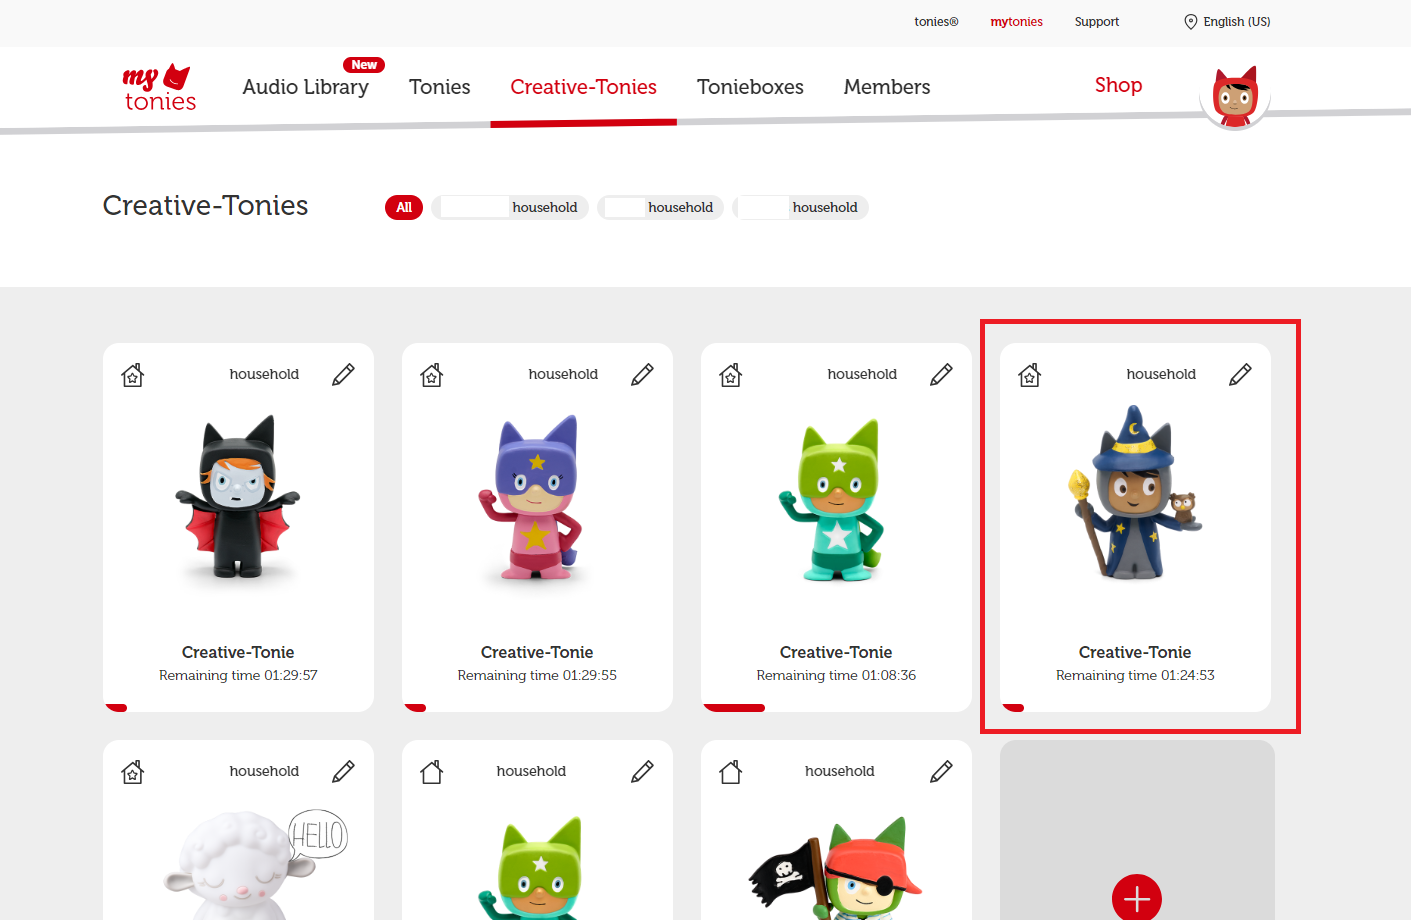Open the vampire Creative-Tonie figure
The height and width of the screenshot is (920, 1411).
(x=238, y=497)
